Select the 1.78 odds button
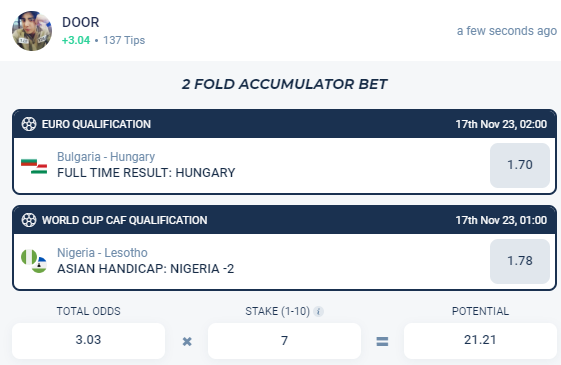 click(520, 261)
